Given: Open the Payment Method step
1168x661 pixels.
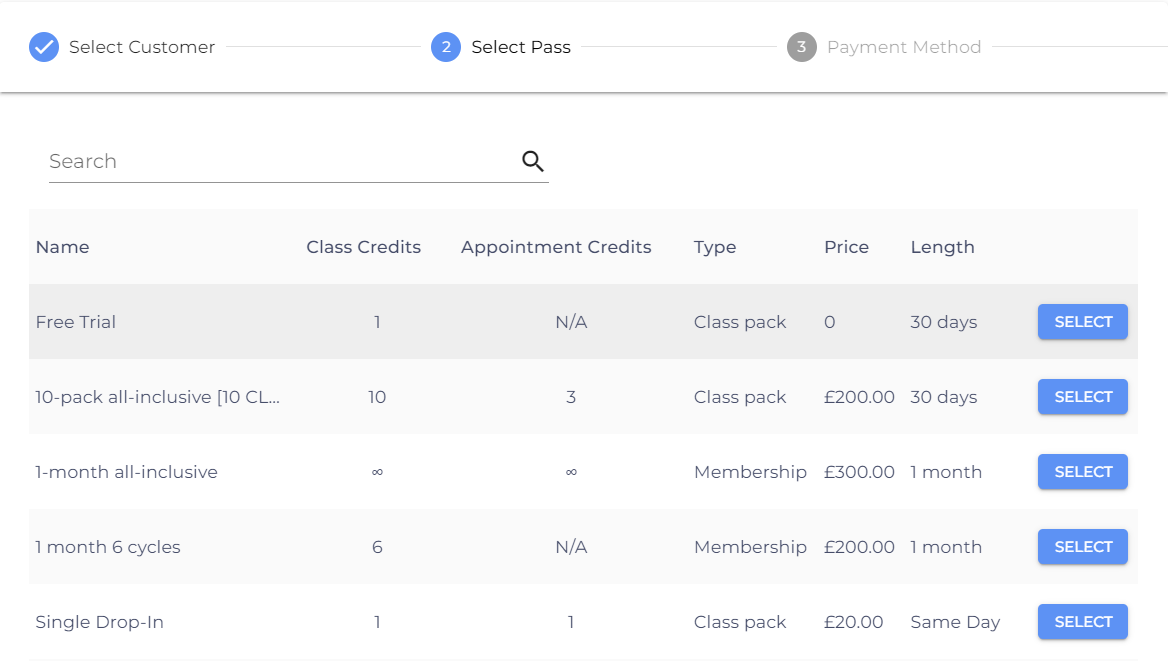Looking at the screenshot, I should pos(903,47).
